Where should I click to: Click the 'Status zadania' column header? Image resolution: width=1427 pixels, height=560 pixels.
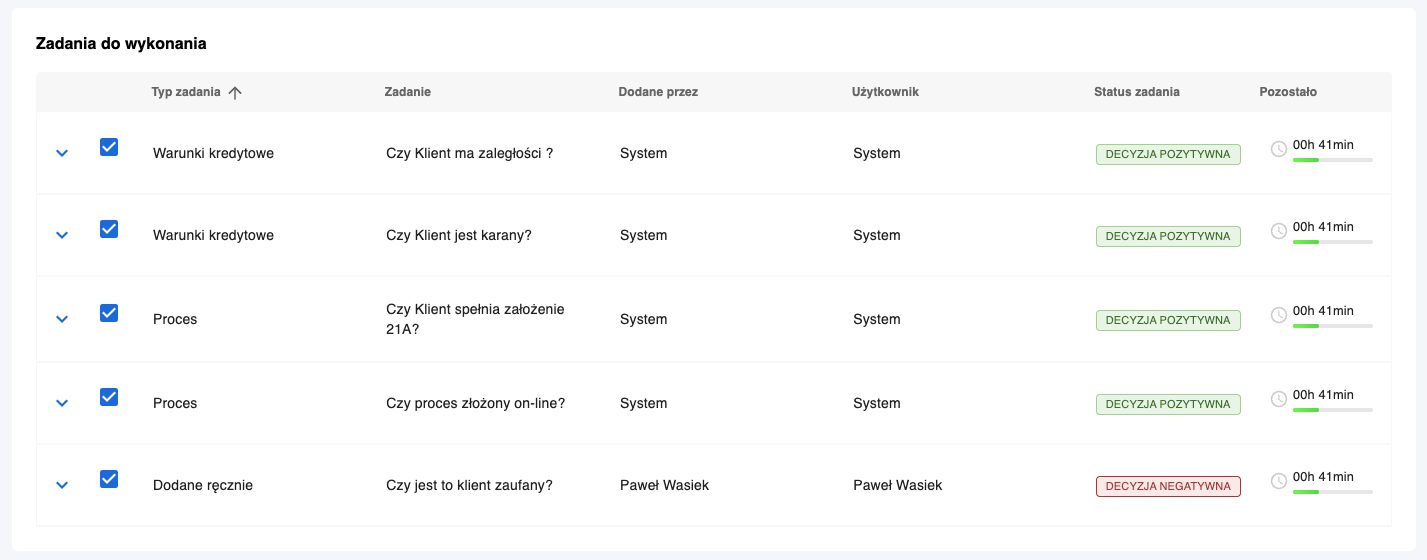click(1136, 92)
